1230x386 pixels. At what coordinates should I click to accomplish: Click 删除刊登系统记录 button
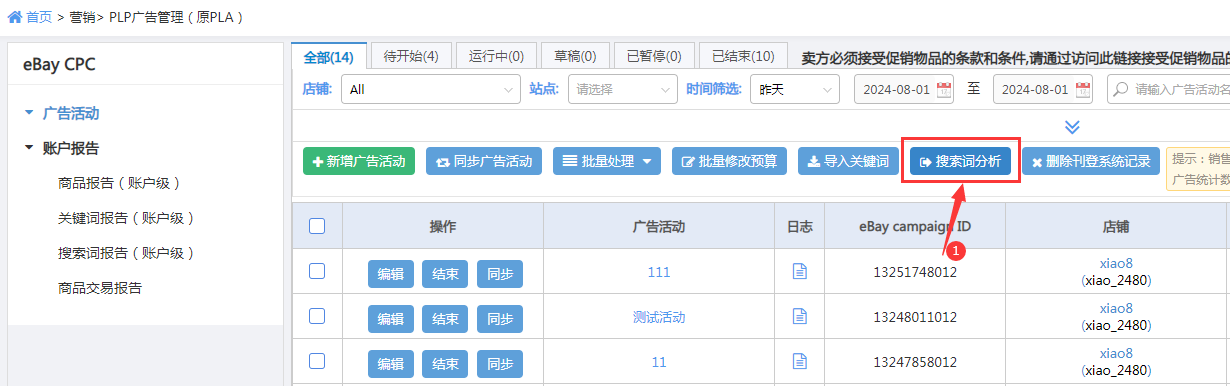click(1091, 161)
